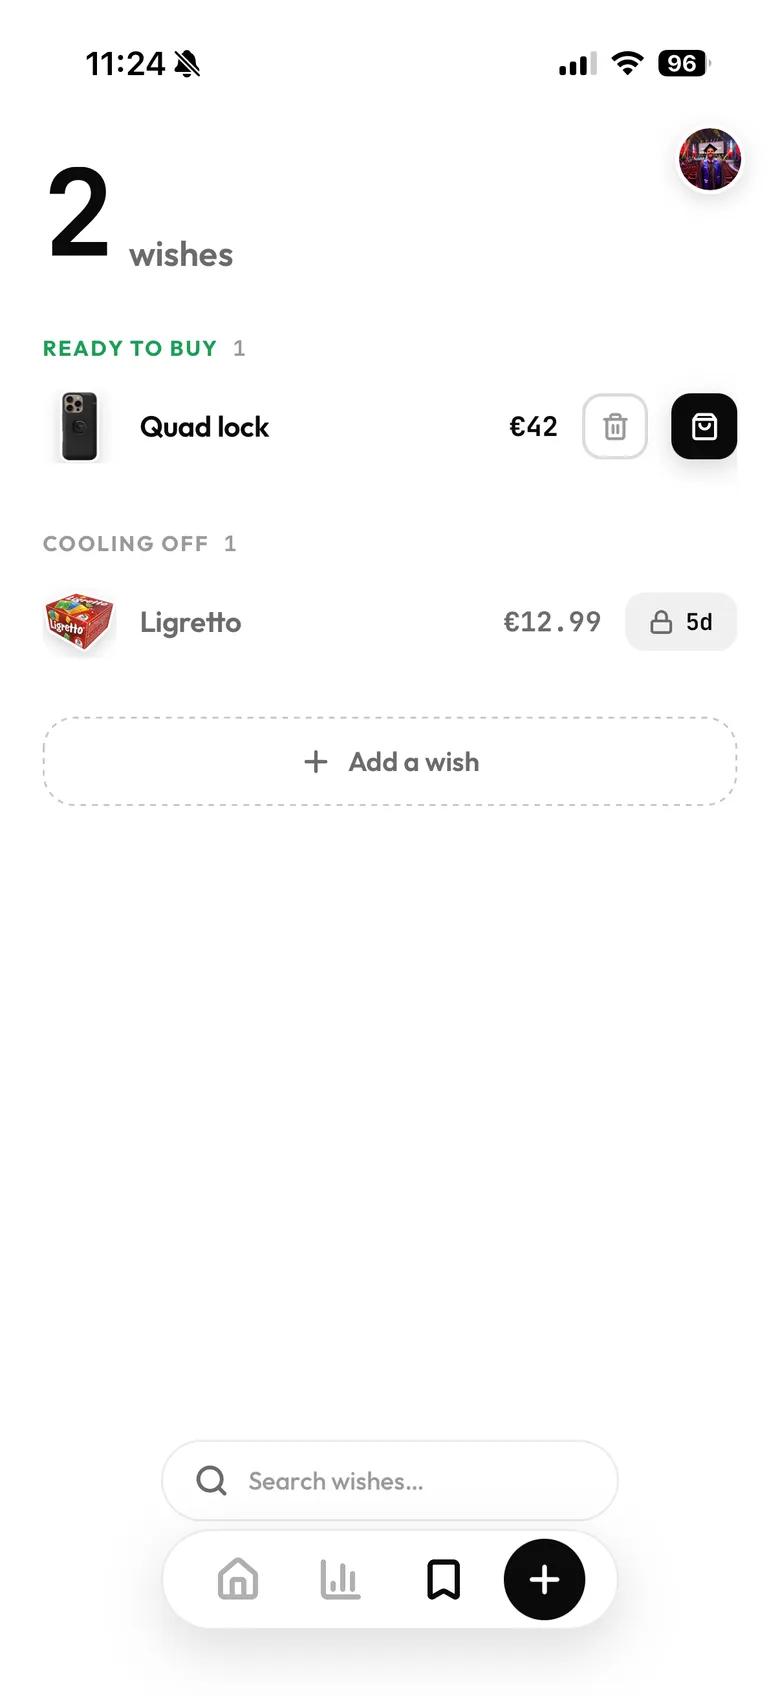Select the Quad lock wish title
The height and width of the screenshot is (1696, 780).
204,427
